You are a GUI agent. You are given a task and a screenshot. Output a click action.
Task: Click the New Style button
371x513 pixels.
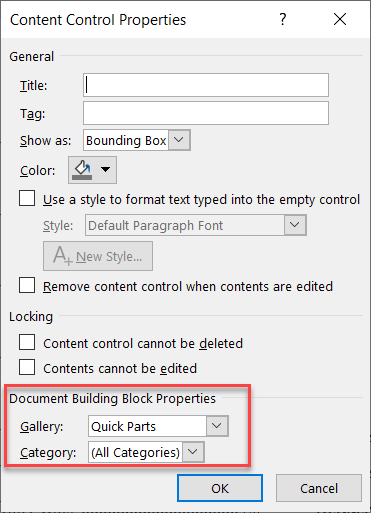click(98, 256)
